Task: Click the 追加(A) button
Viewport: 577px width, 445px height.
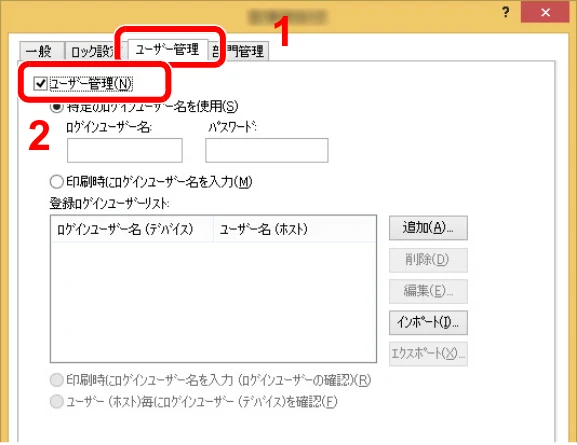Action: click(x=428, y=228)
